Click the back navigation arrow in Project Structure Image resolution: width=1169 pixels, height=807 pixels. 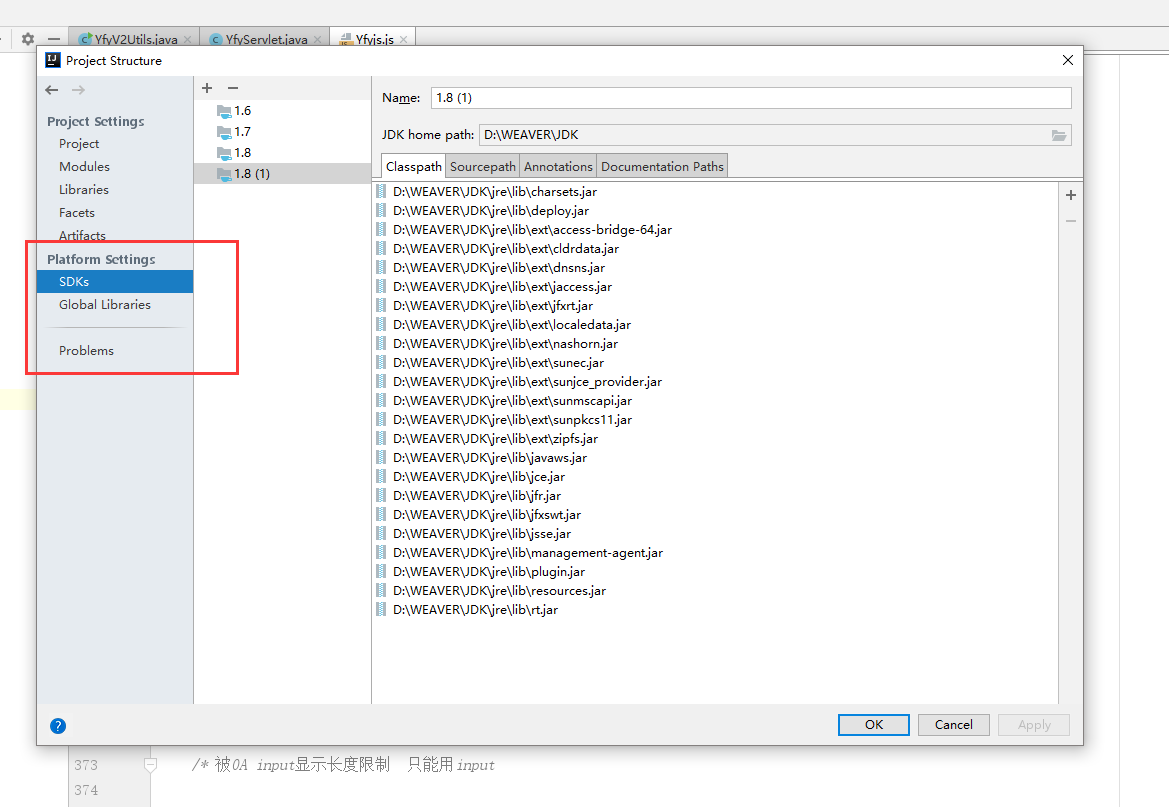(x=51, y=90)
